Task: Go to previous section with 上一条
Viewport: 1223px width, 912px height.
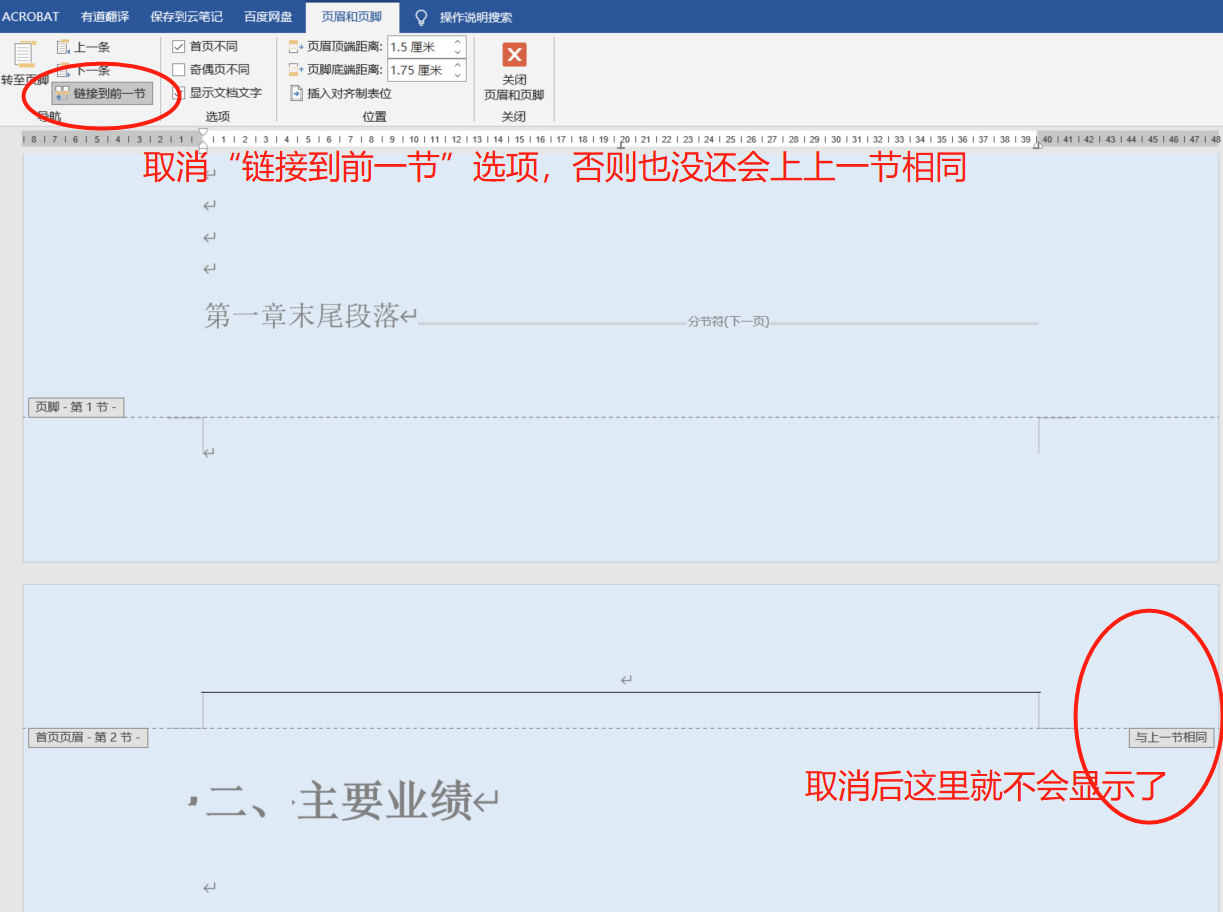Action: tap(83, 47)
